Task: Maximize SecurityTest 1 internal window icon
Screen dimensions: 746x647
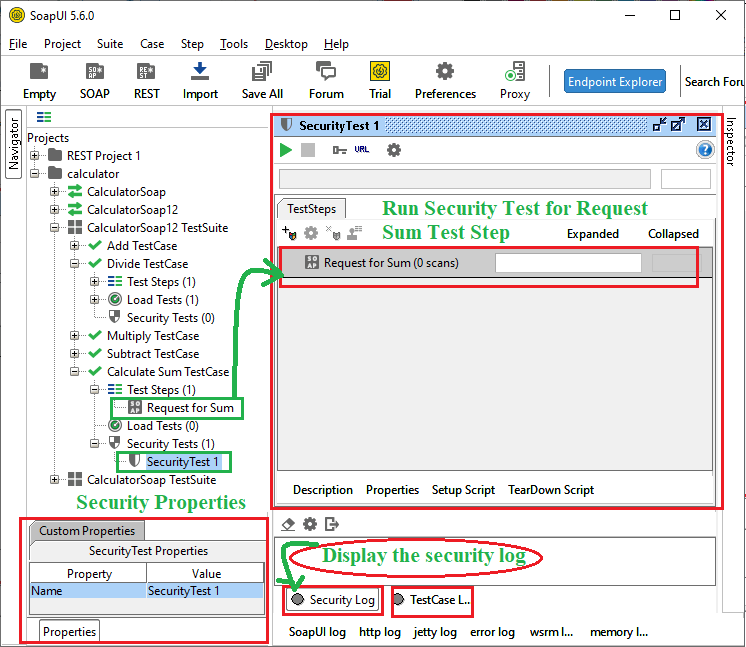Action: [678, 125]
